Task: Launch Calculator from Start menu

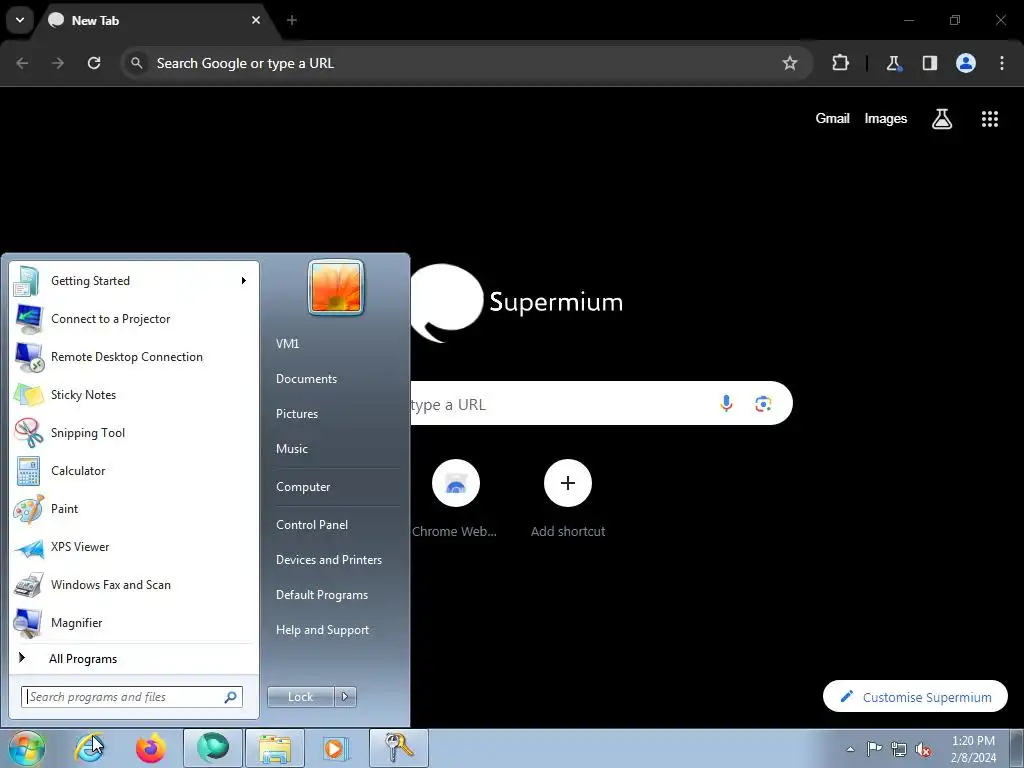Action: [133, 470]
